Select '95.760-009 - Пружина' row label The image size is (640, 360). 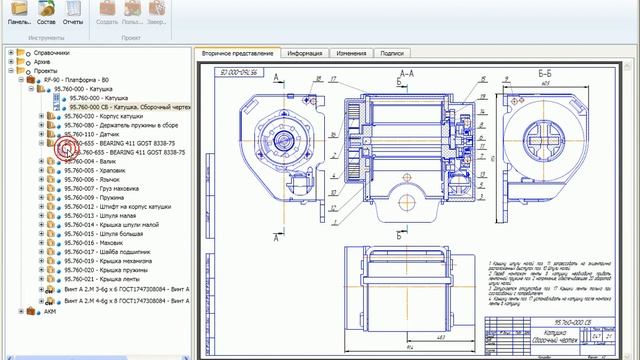94,198
